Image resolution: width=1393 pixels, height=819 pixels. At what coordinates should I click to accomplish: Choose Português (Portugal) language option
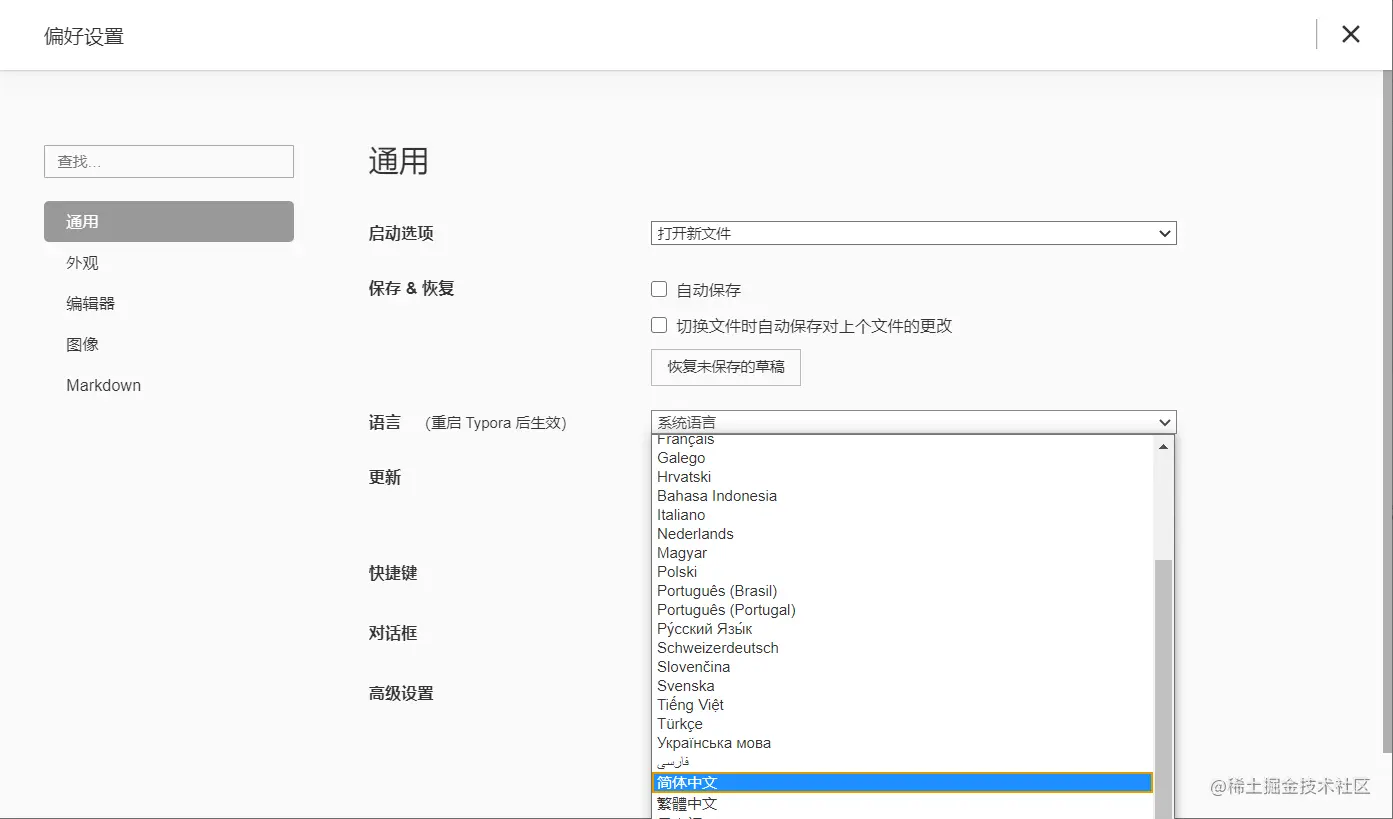[x=903, y=610]
